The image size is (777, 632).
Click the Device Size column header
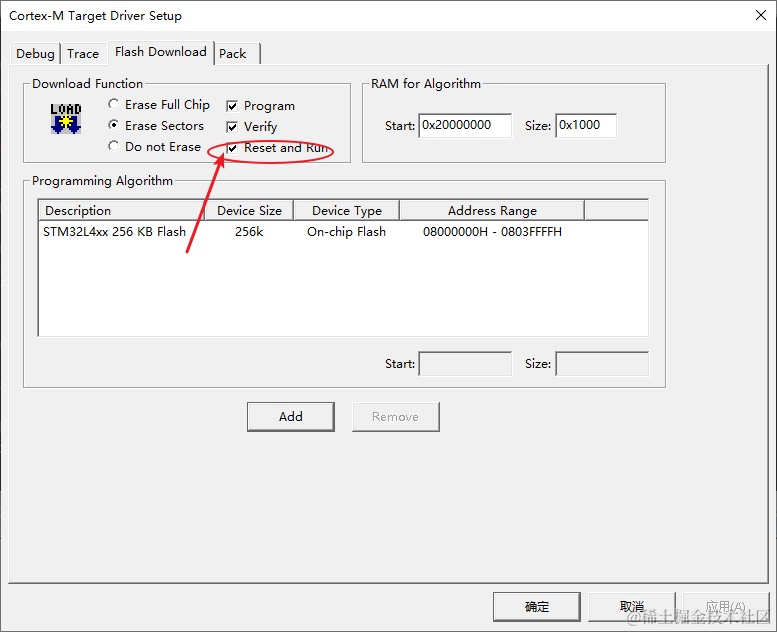tap(249, 211)
